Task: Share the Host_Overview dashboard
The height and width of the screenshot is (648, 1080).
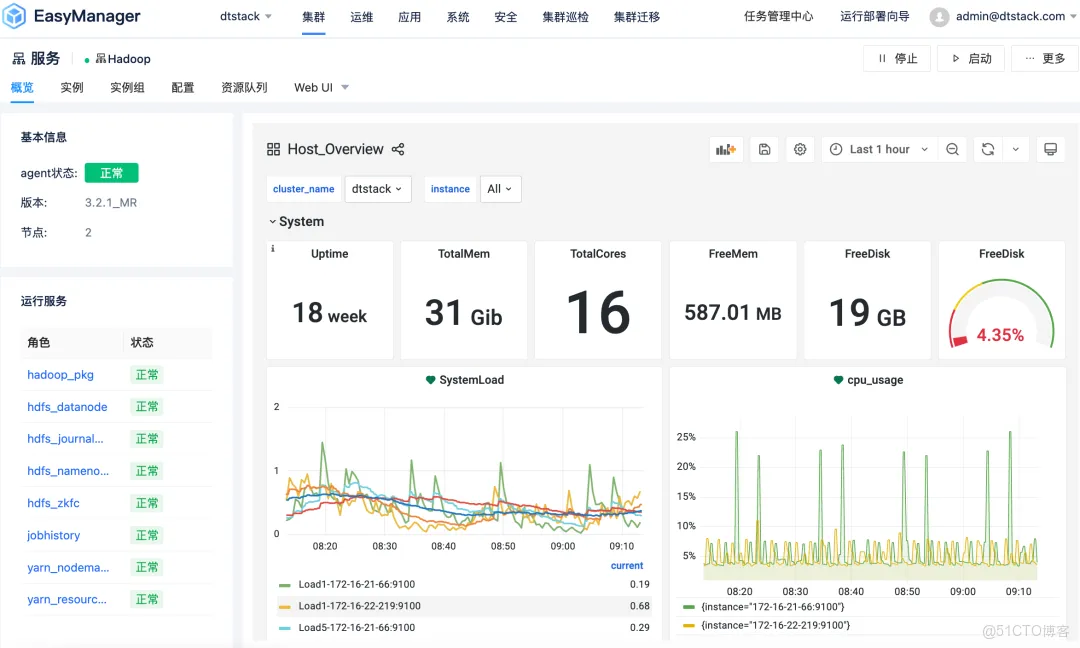Action: pos(398,149)
